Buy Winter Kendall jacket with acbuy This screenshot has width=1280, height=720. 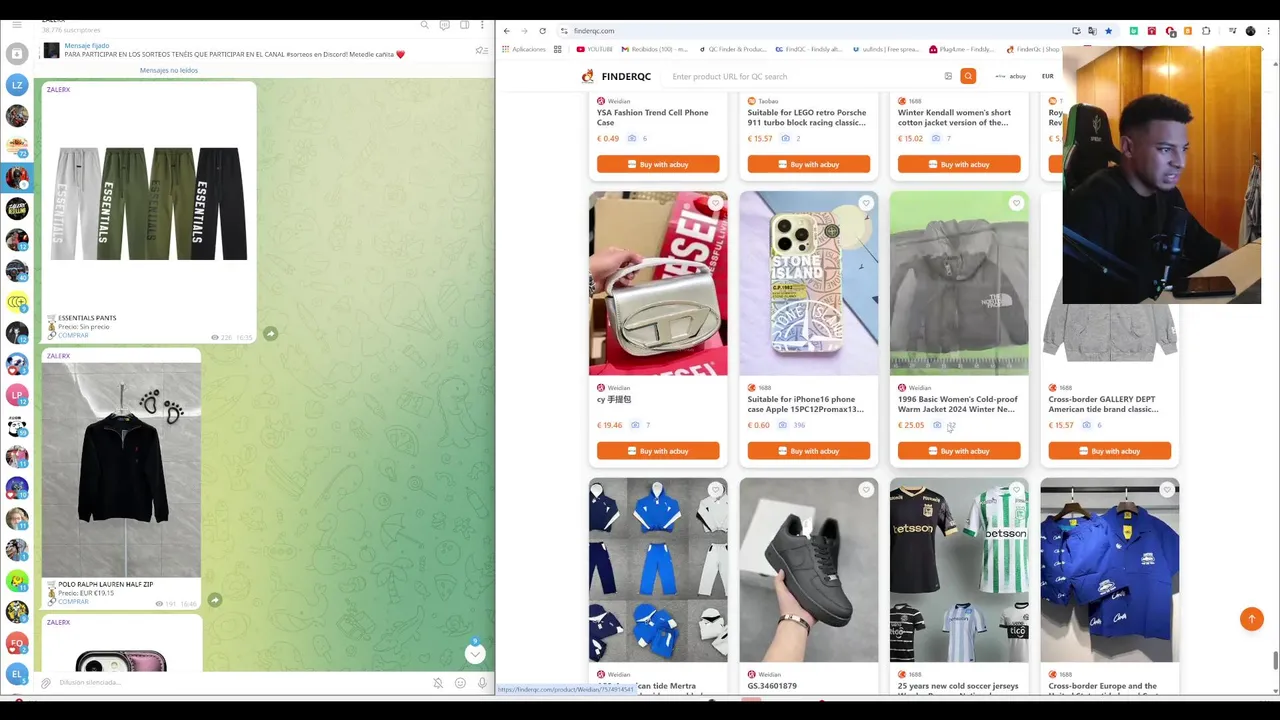(x=959, y=164)
